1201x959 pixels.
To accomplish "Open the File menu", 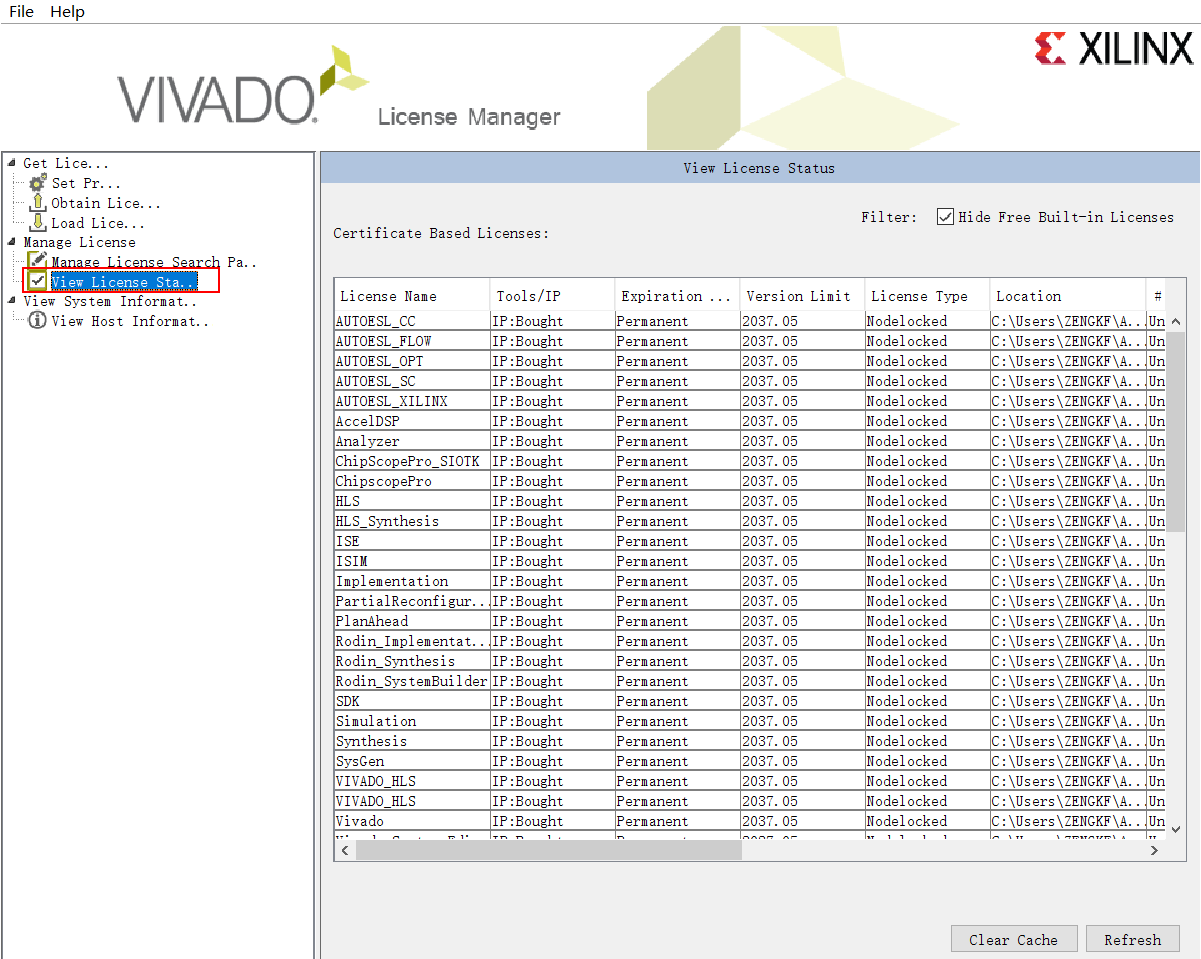I will click(x=21, y=12).
